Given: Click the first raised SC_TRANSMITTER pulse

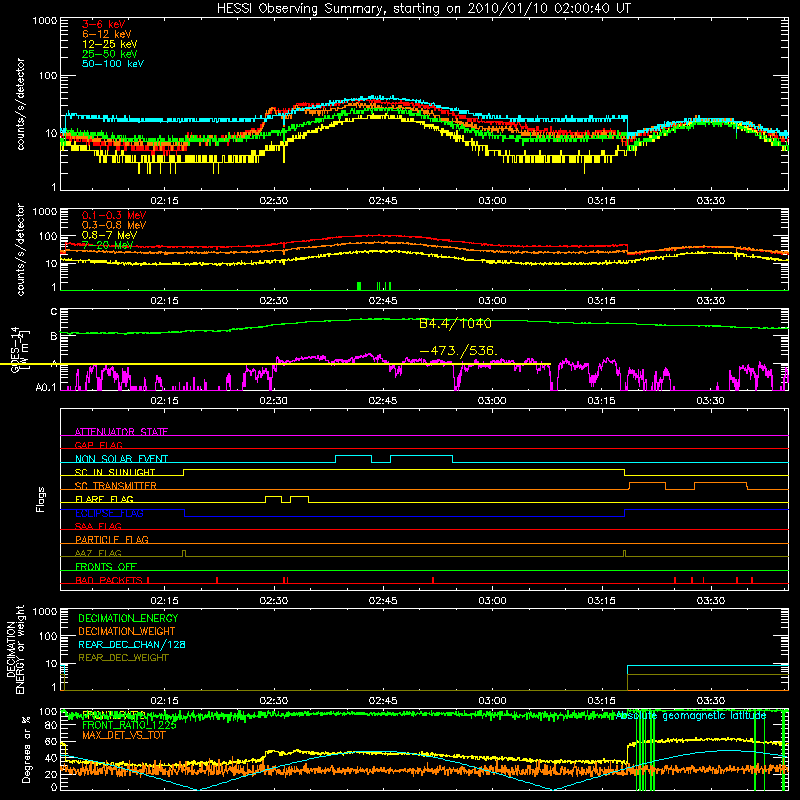Looking at the screenshot, I should (647, 485).
